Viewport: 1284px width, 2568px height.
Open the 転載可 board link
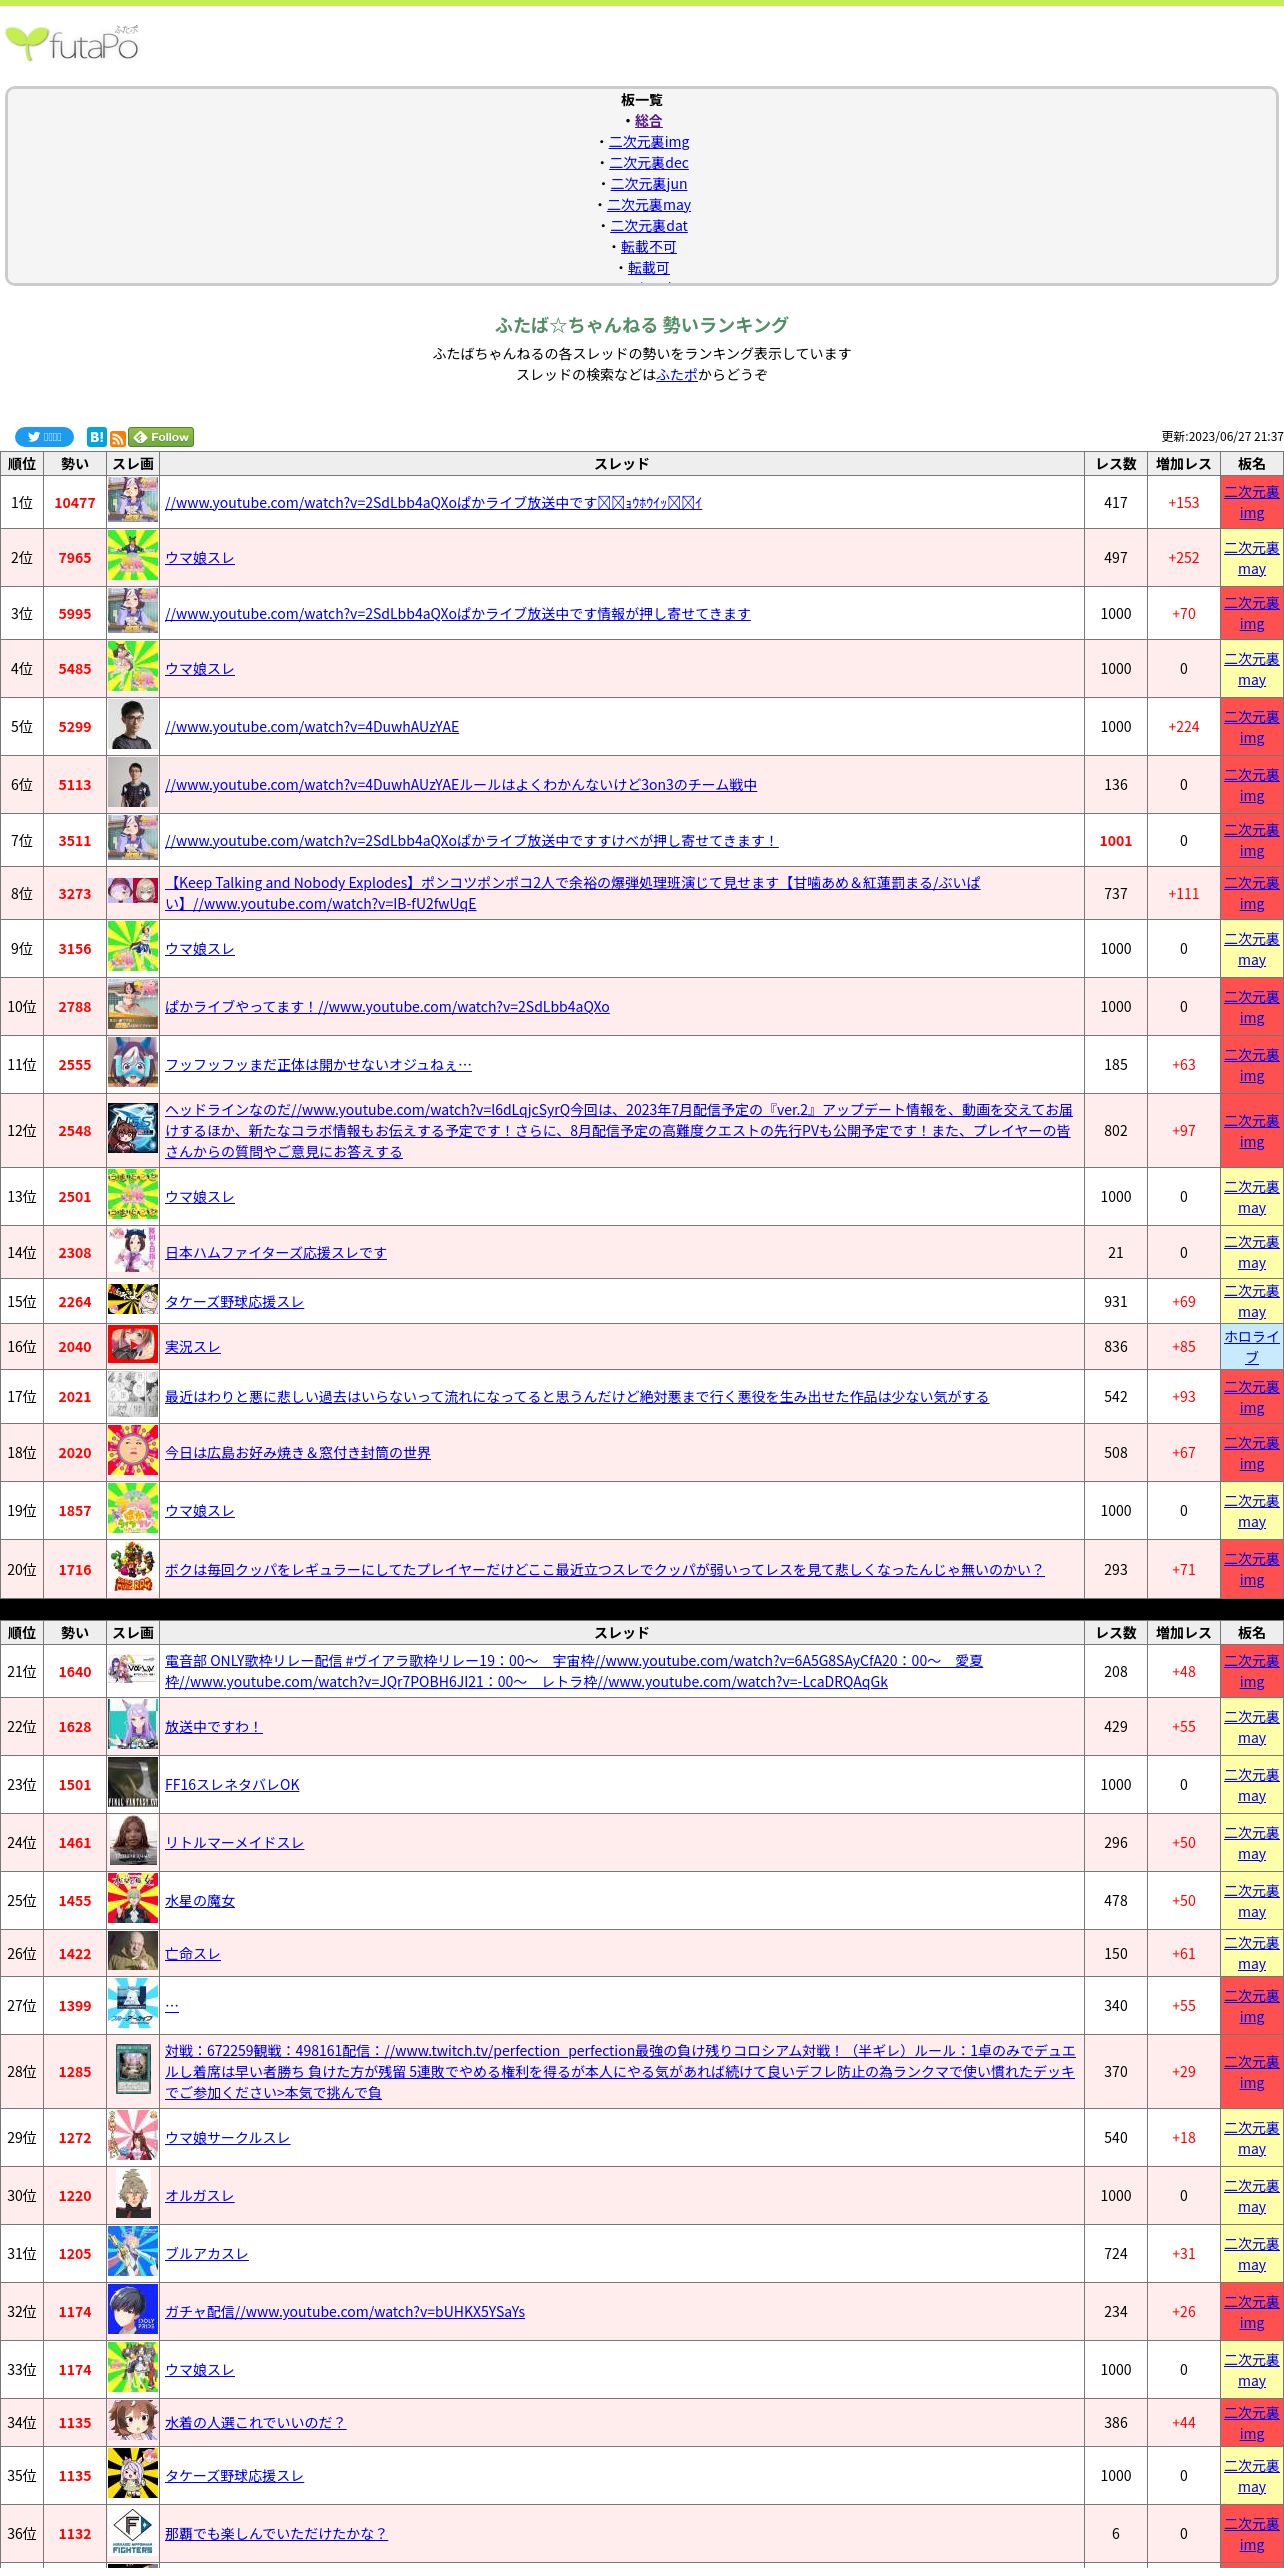[x=649, y=268]
